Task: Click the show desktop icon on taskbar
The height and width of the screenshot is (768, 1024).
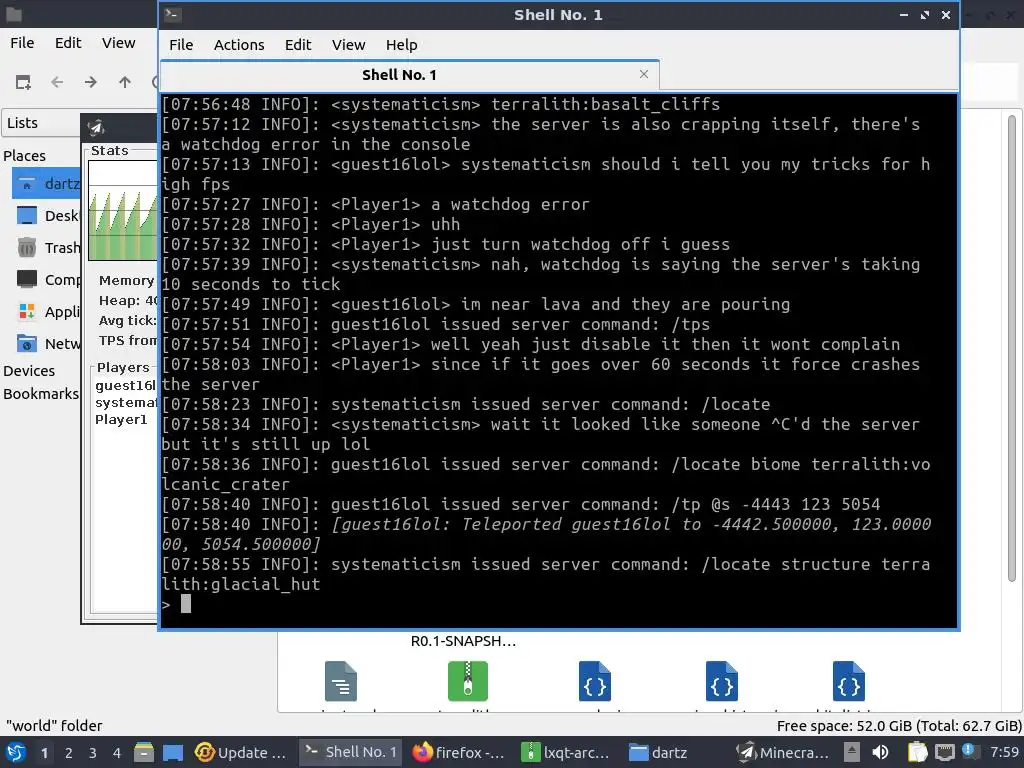Action: click(x=173, y=753)
